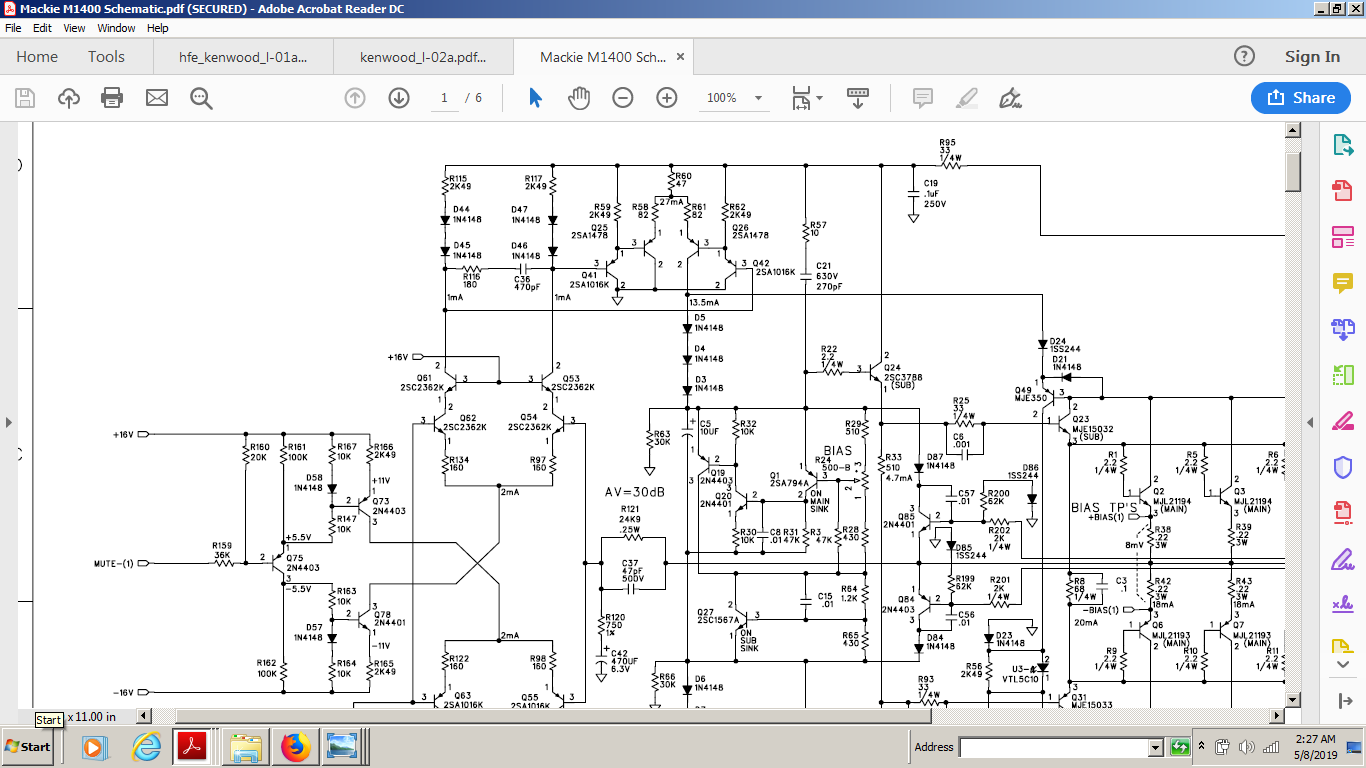The image size is (1366, 768).
Task: Click the taskbar volume speaker icon
Action: pos(1247,747)
